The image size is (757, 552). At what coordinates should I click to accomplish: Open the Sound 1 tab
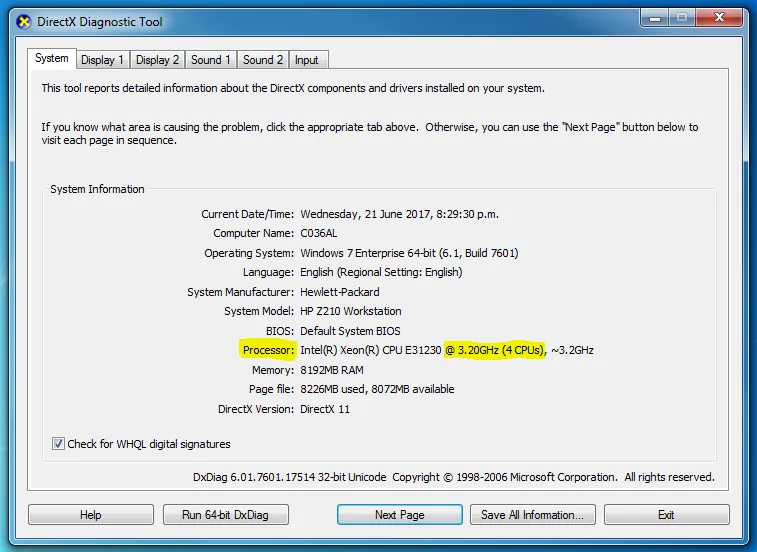tap(210, 60)
